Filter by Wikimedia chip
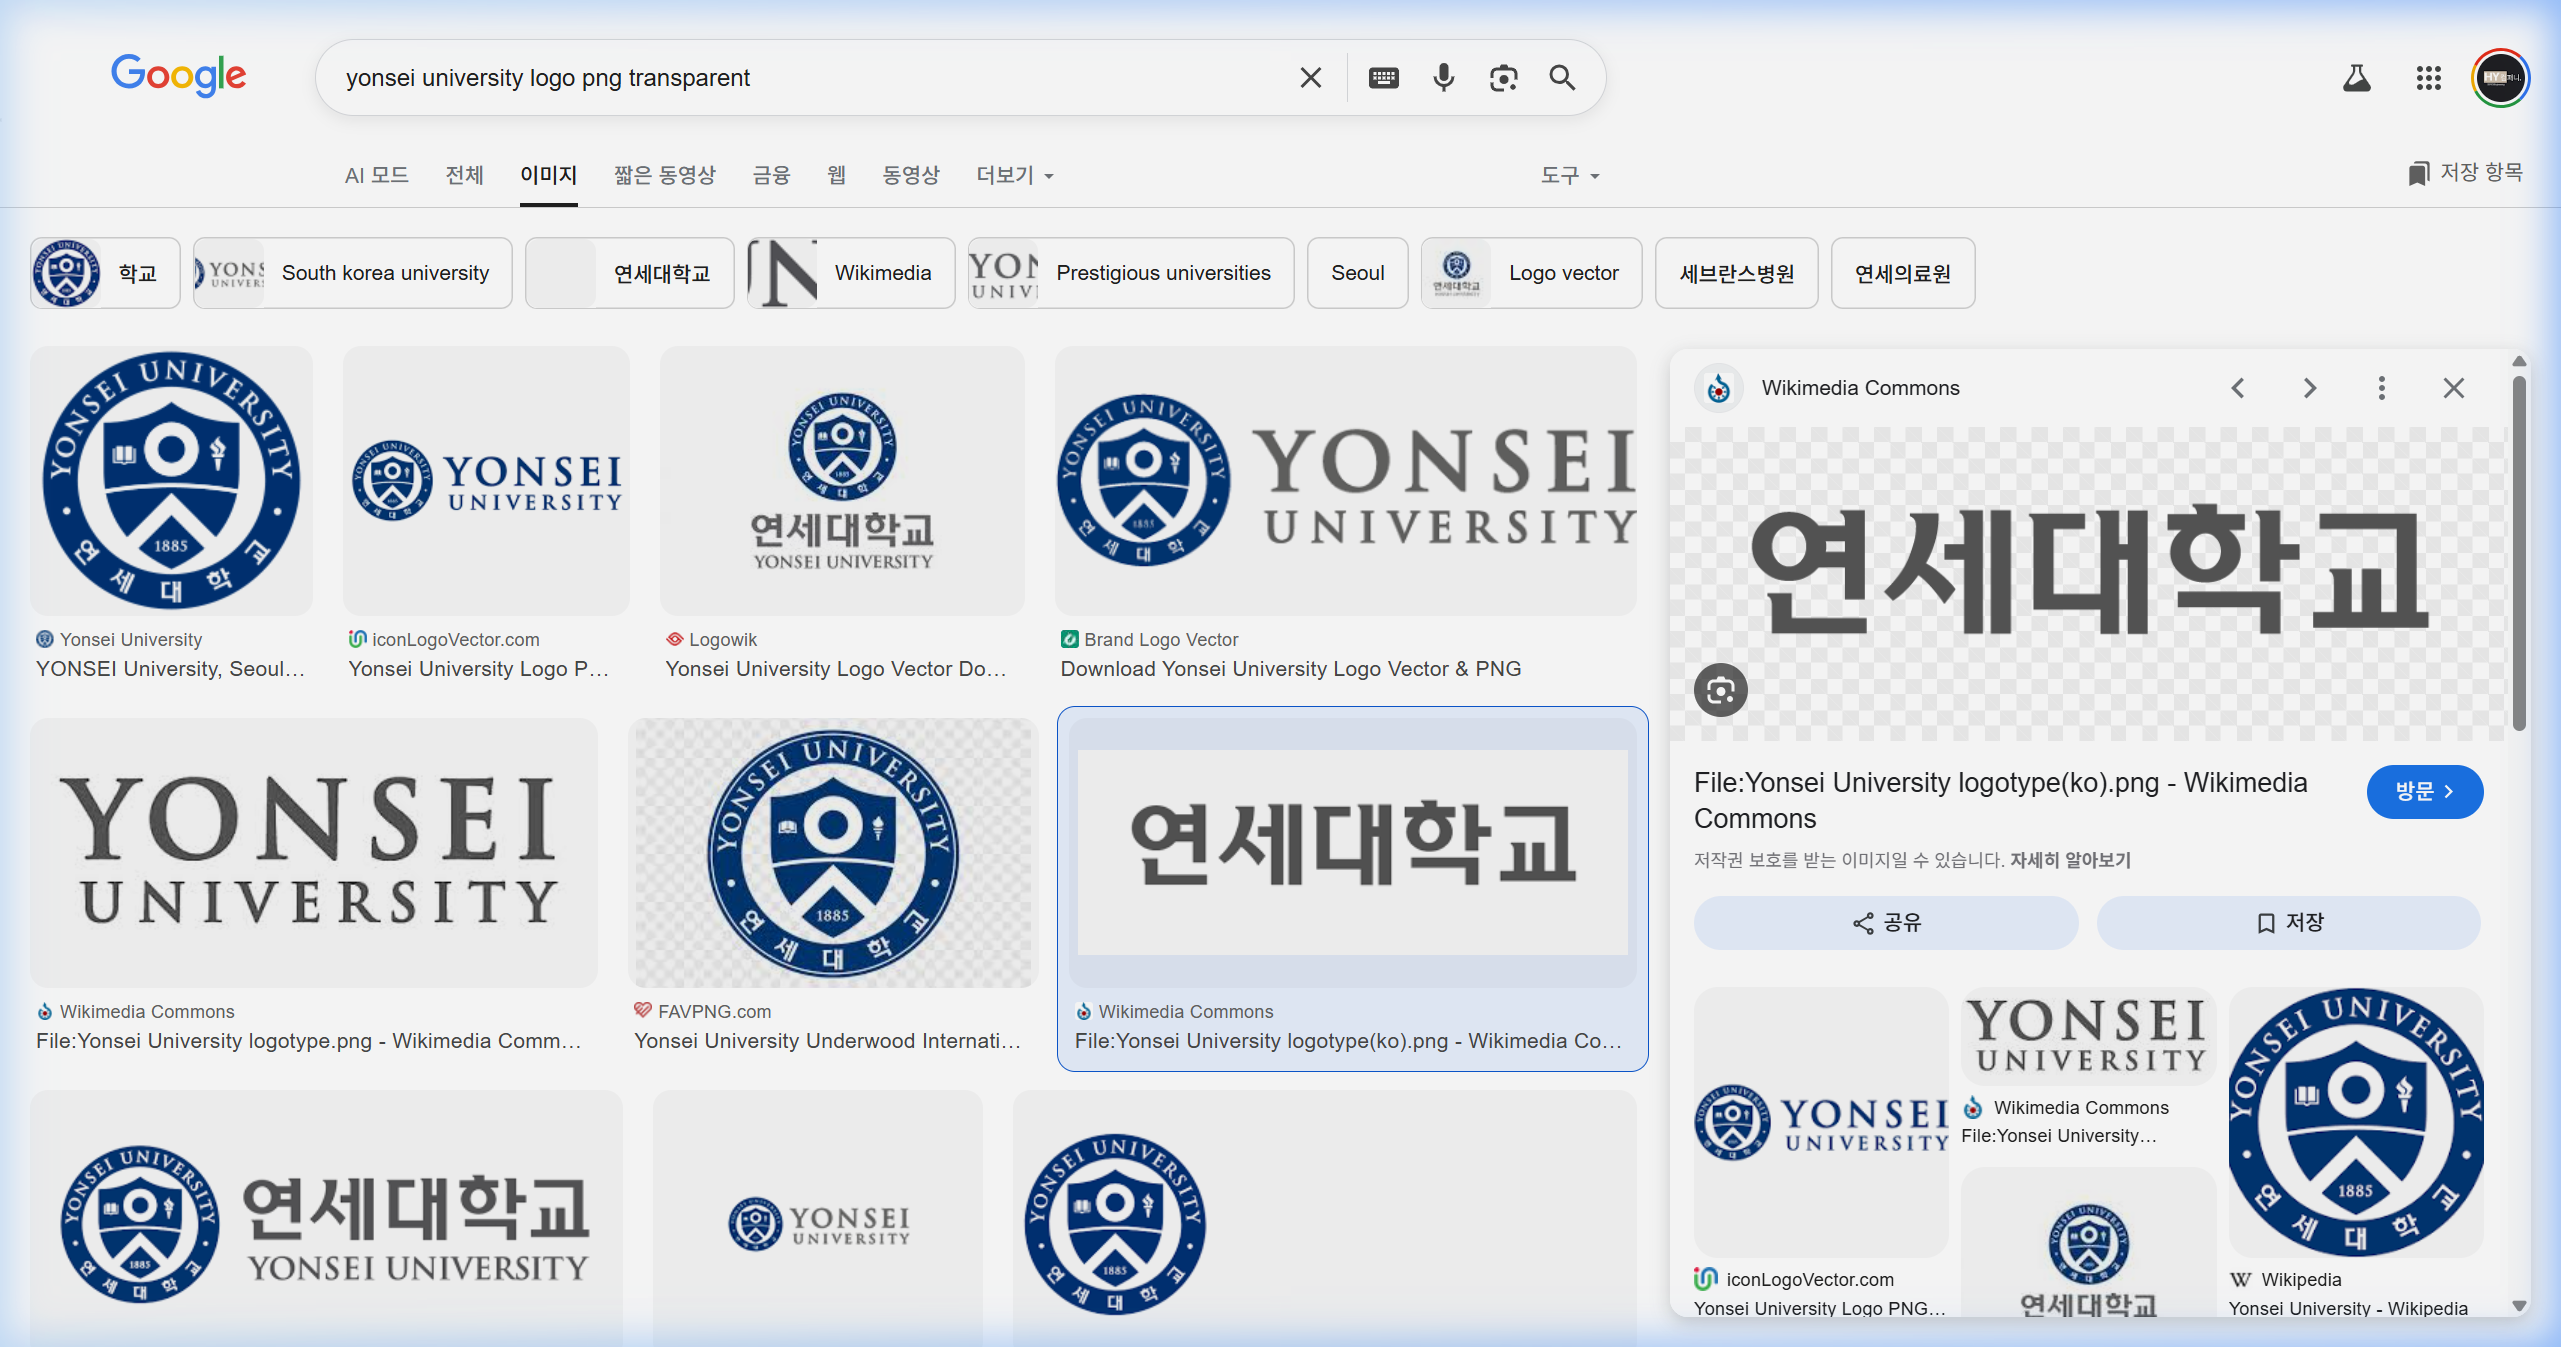Image resolution: width=2561 pixels, height=1347 pixels. coord(851,273)
